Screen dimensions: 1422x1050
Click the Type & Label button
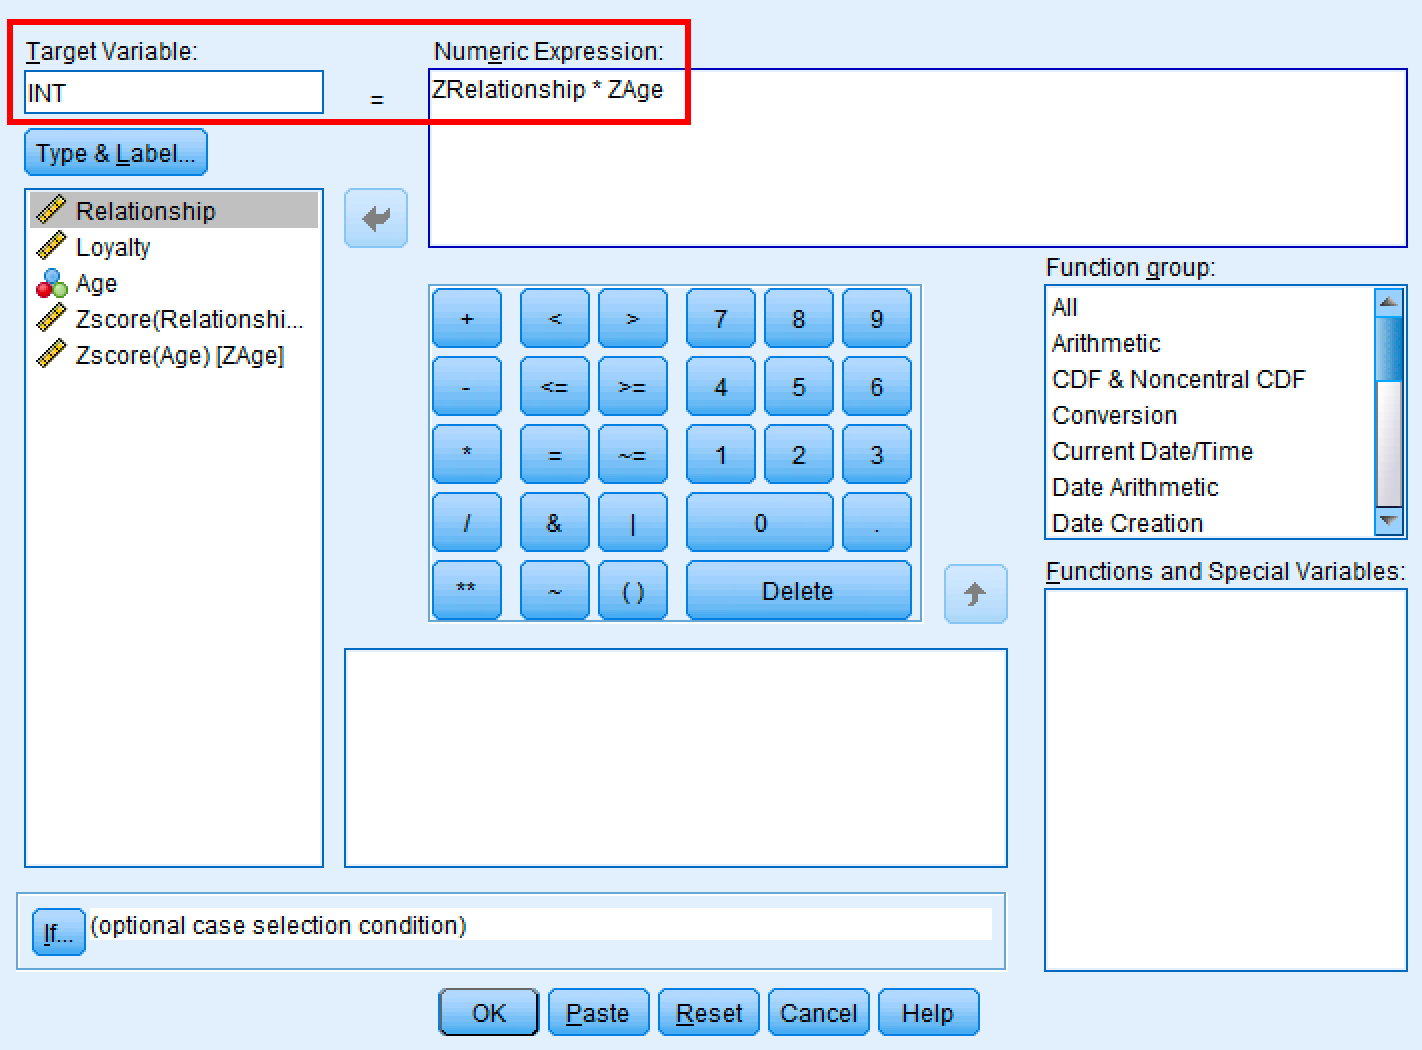114,152
